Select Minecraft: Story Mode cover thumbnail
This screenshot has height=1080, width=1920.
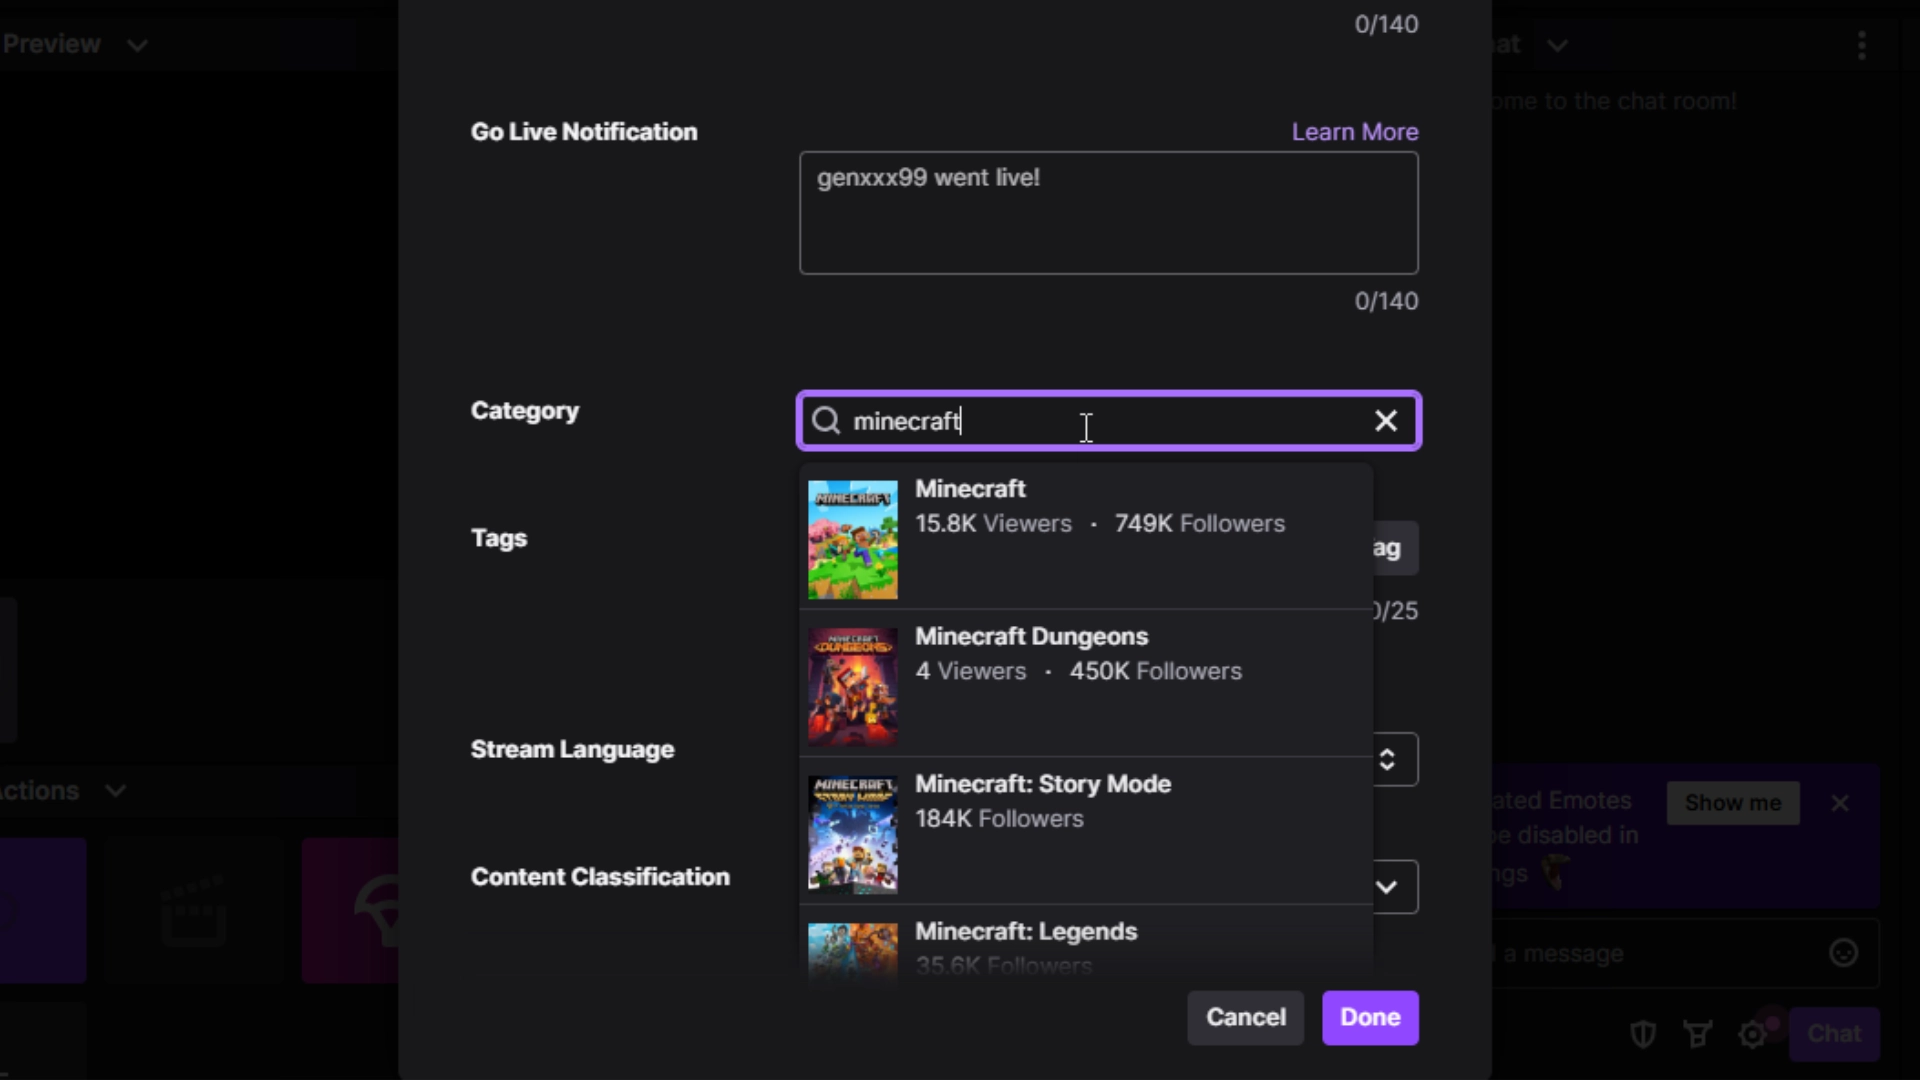point(853,835)
